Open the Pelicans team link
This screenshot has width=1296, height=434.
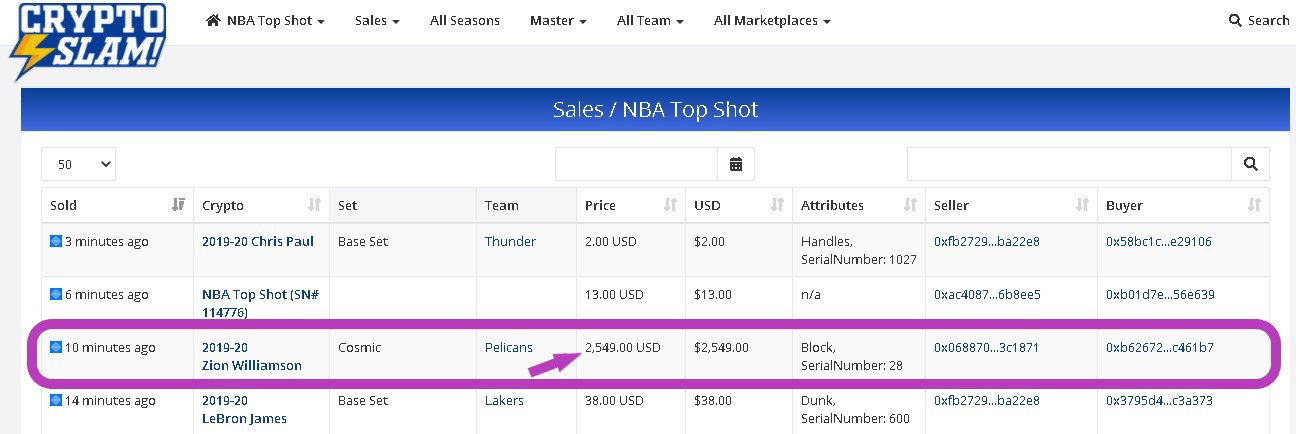pos(509,348)
